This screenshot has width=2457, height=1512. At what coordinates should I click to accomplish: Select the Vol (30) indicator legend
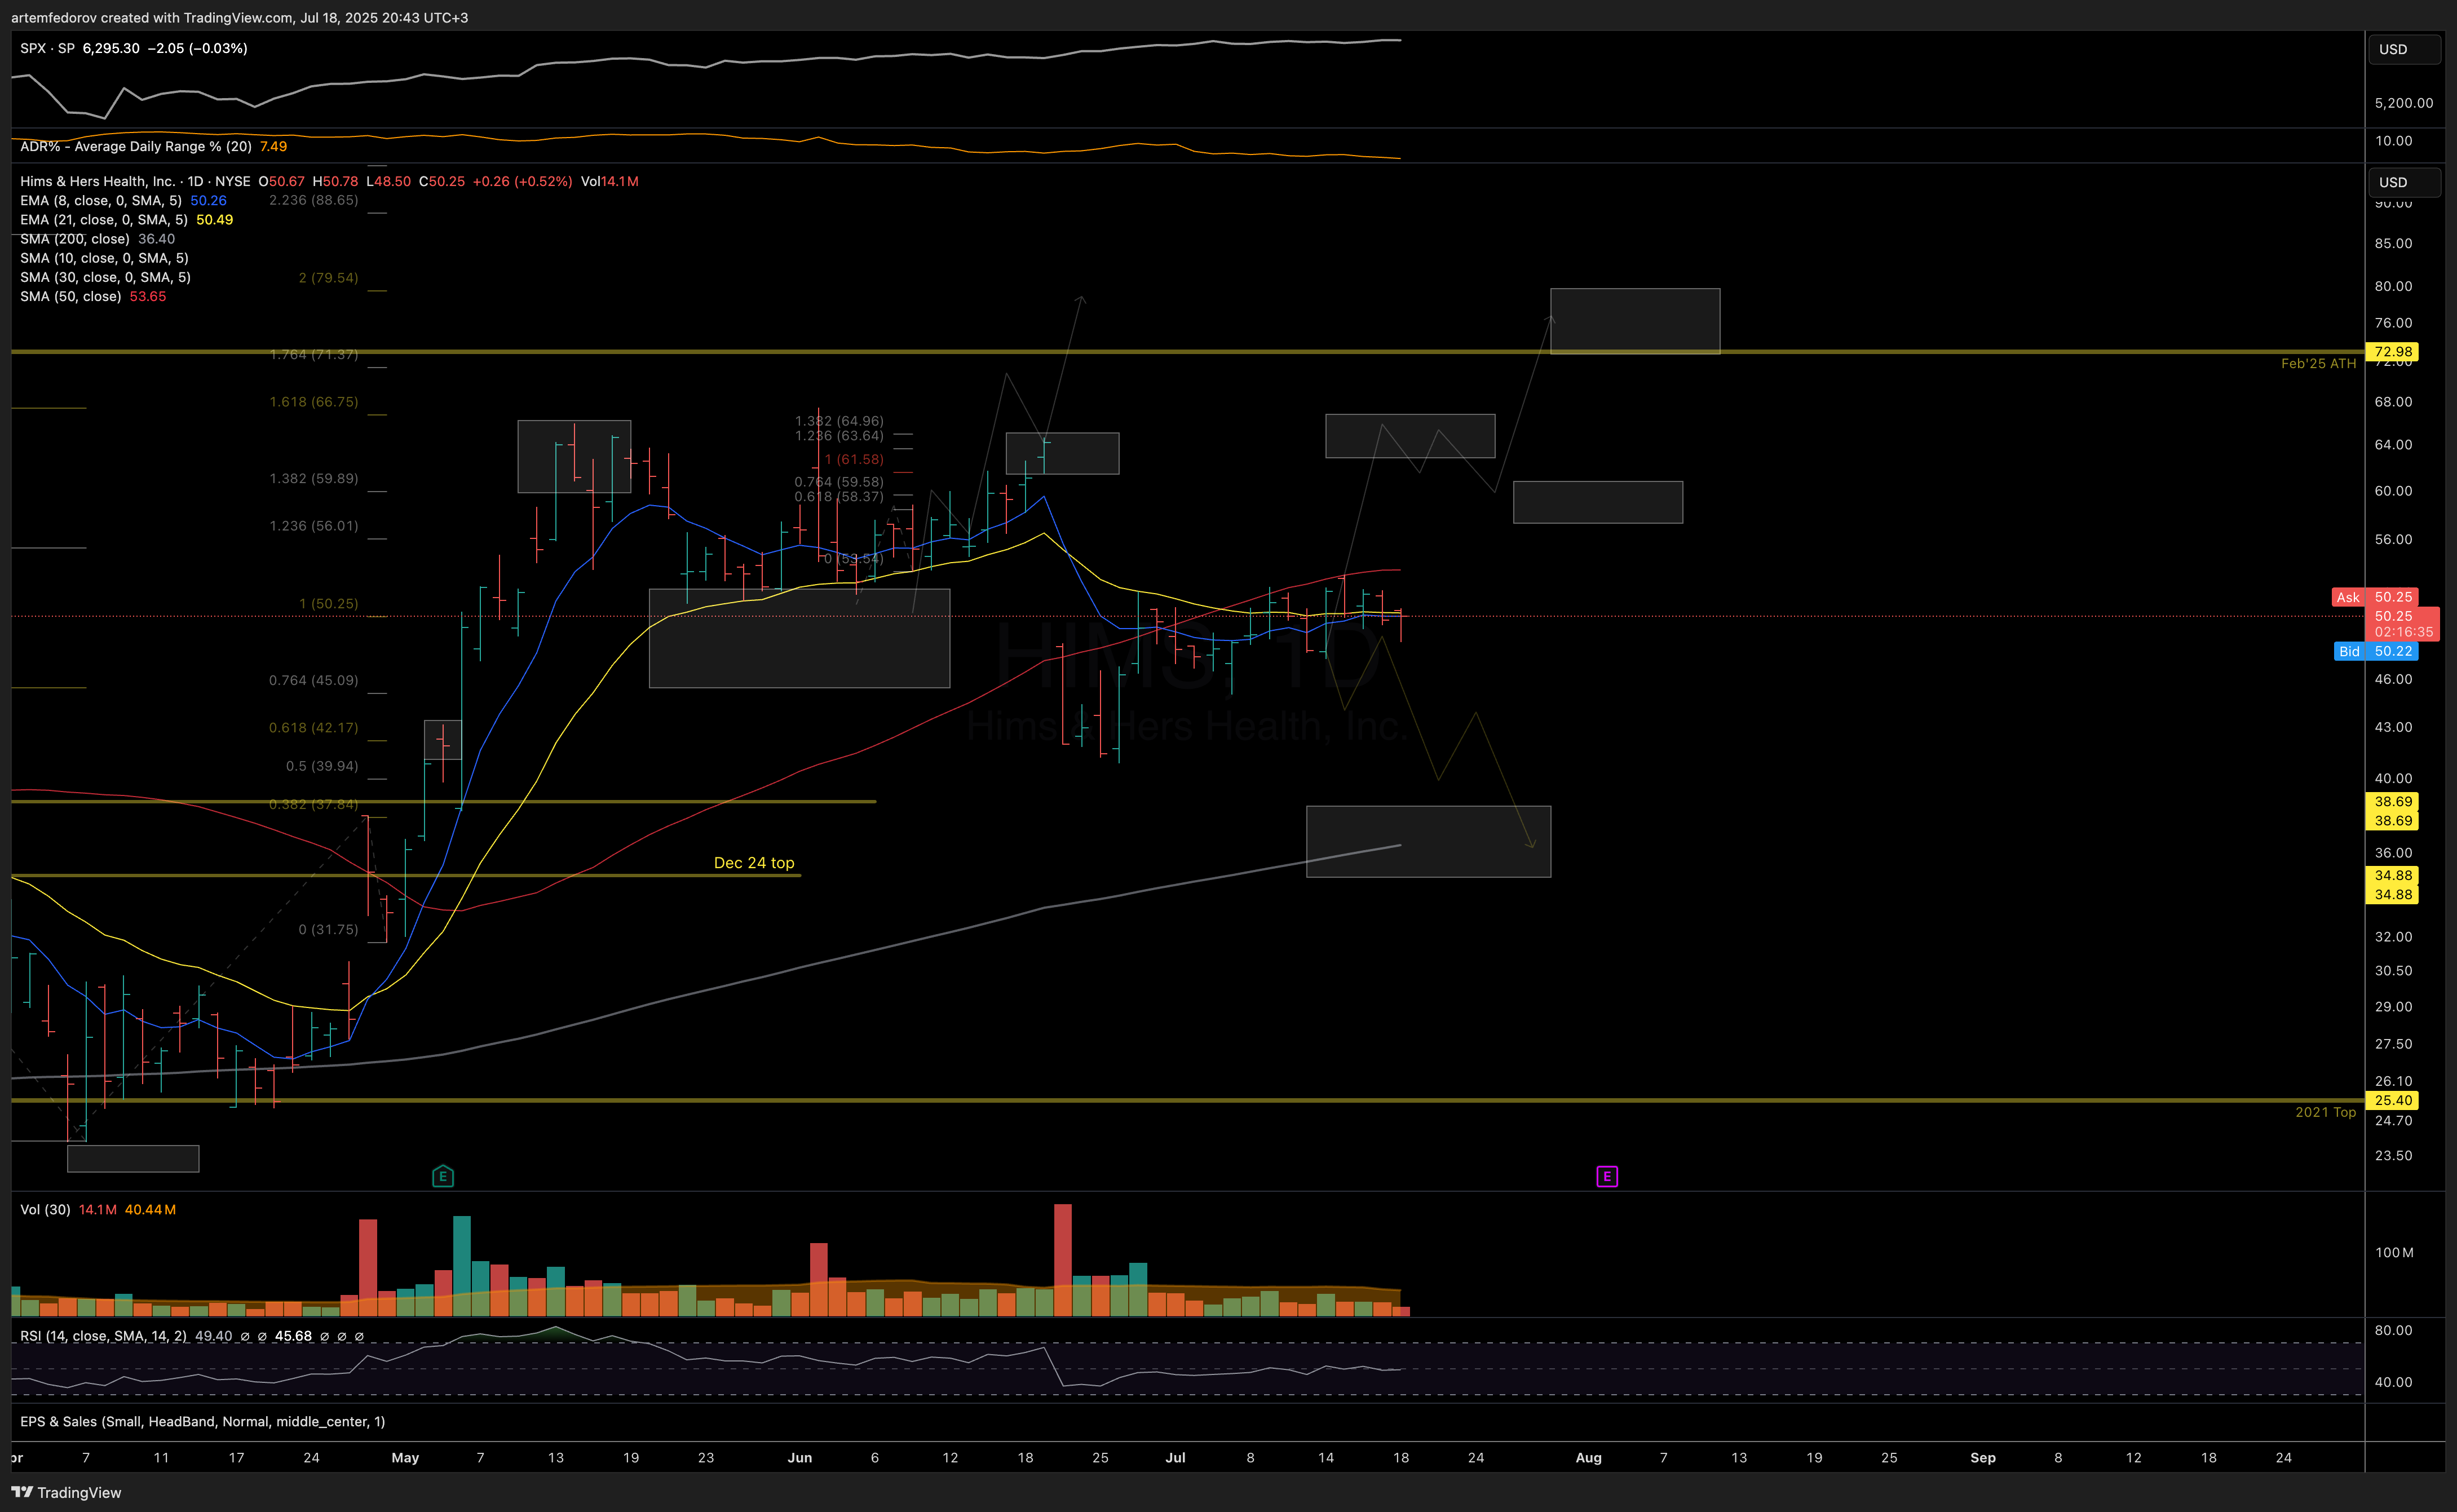click(x=45, y=1209)
